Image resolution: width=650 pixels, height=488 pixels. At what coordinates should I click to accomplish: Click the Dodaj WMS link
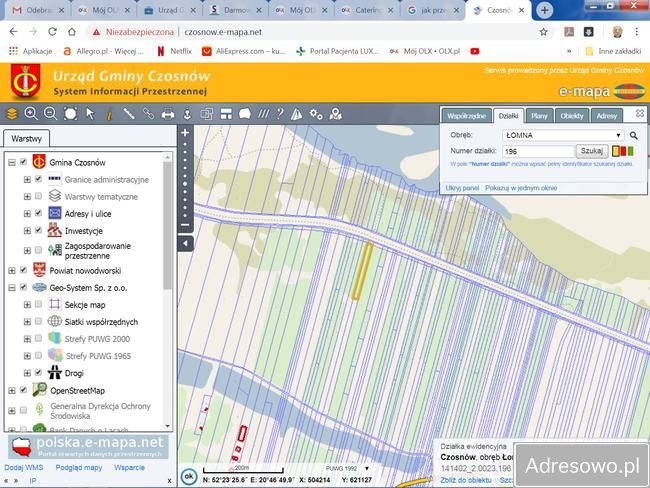tap(25, 467)
